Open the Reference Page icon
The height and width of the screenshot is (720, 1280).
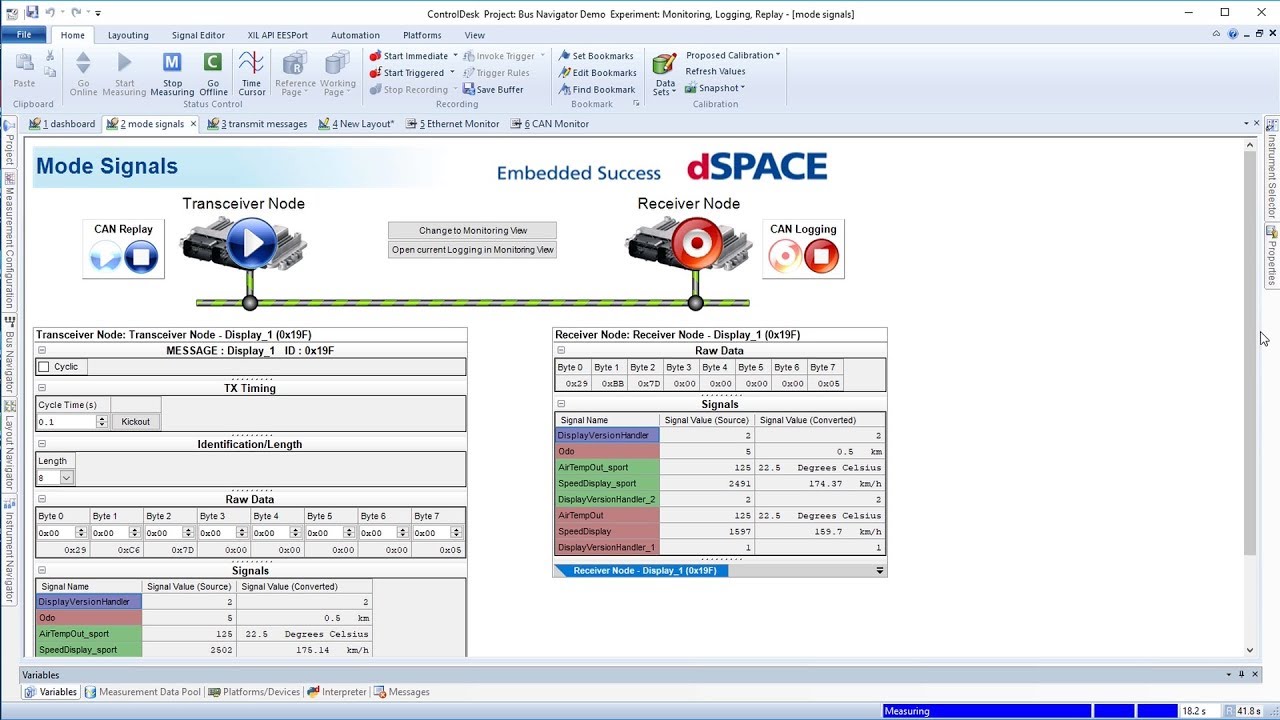(295, 73)
